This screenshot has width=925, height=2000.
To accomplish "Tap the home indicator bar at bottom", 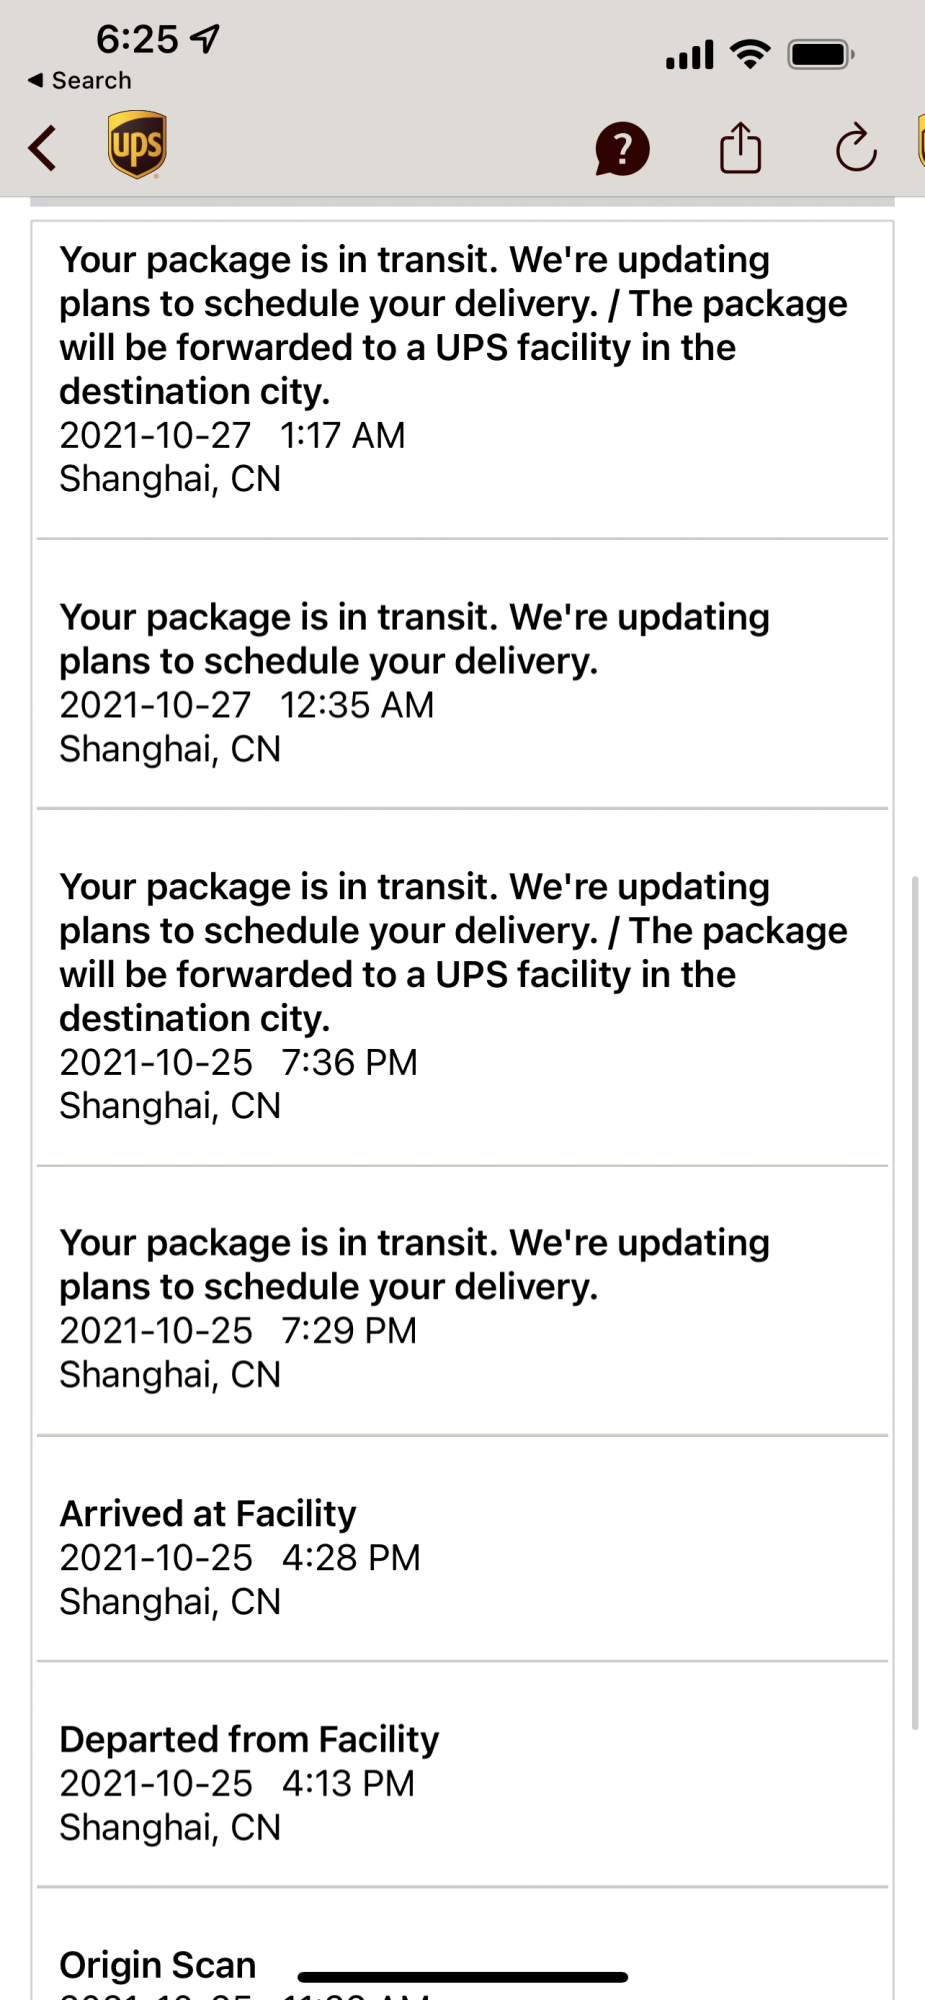I will pyautogui.click(x=462, y=1976).
